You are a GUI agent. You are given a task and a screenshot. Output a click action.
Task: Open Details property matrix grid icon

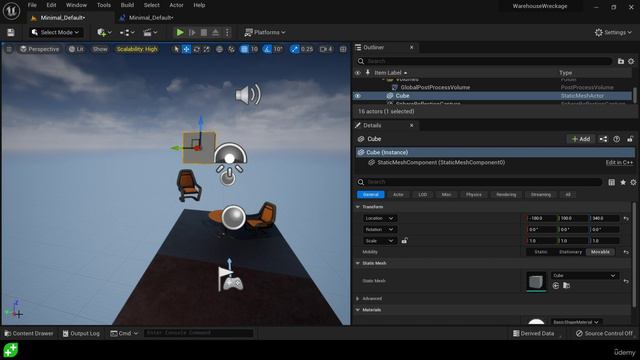pyautogui.click(x=611, y=182)
